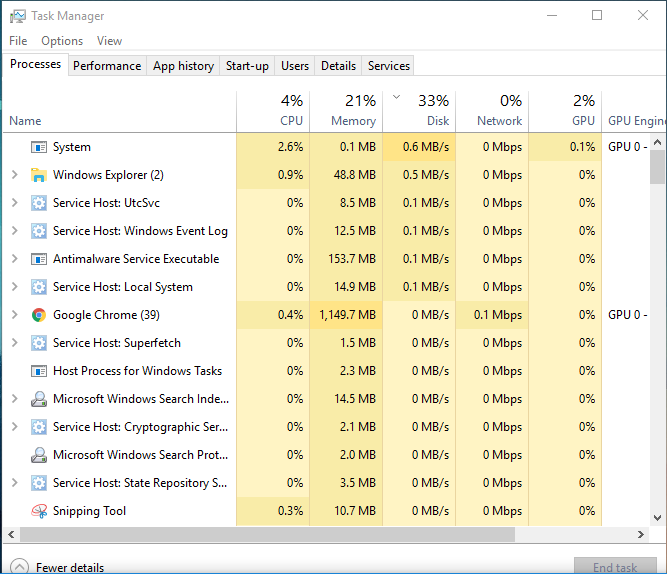Switch to the Performance tab
Screen dimensions: 667x576
(x=107, y=66)
